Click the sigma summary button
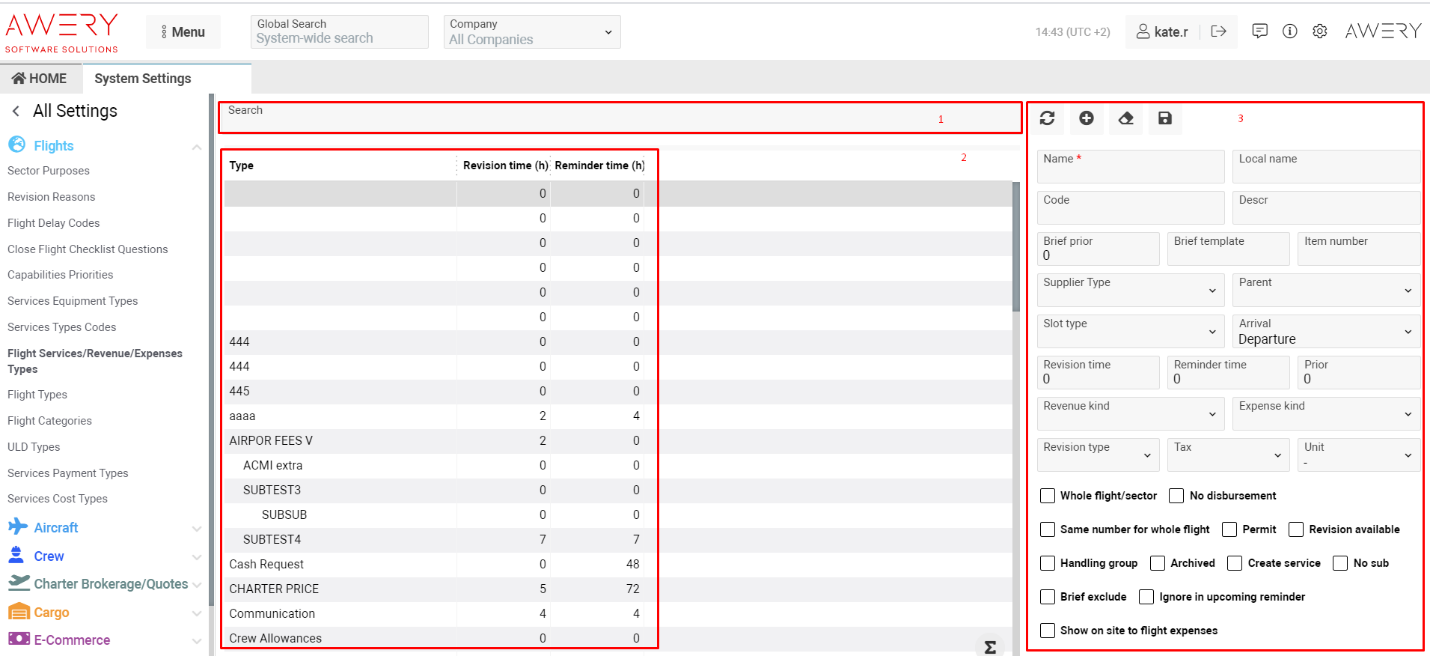The height and width of the screenshot is (656, 1430). point(990,647)
